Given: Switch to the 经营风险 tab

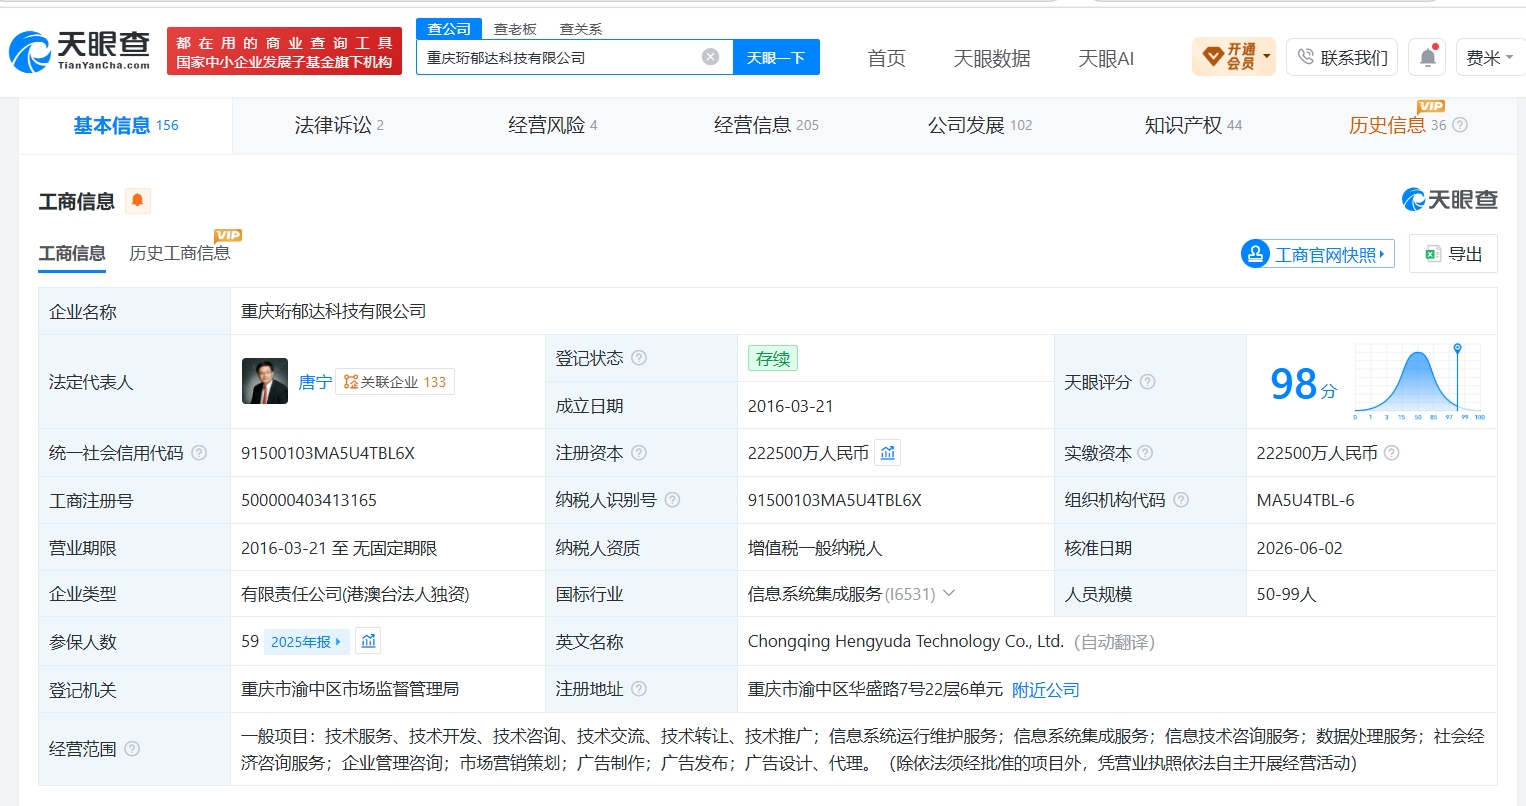Looking at the screenshot, I should pyautogui.click(x=553, y=125).
